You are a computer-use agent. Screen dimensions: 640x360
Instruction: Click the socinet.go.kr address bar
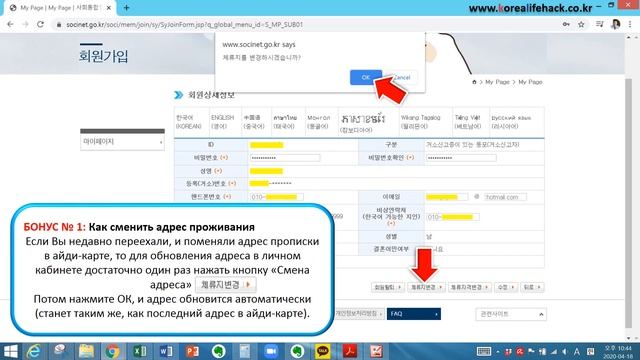pyautogui.click(x=306, y=24)
